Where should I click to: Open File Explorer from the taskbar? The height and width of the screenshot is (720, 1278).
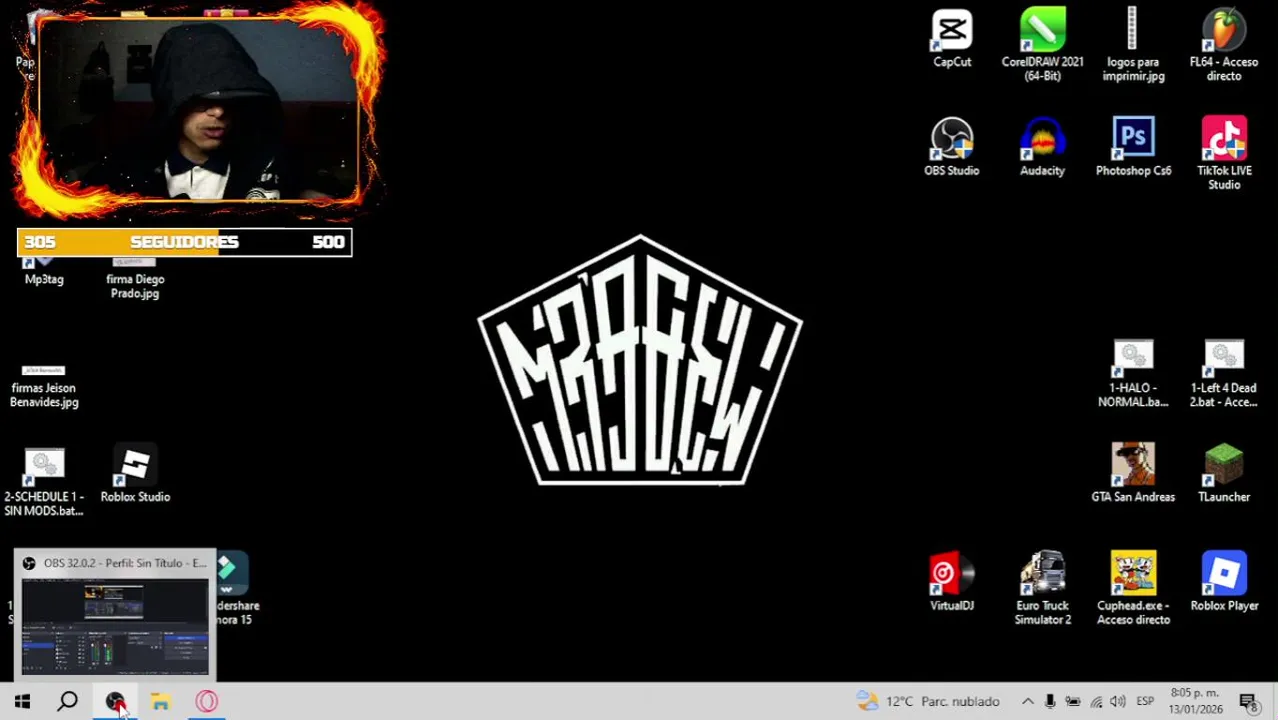pos(160,701)
